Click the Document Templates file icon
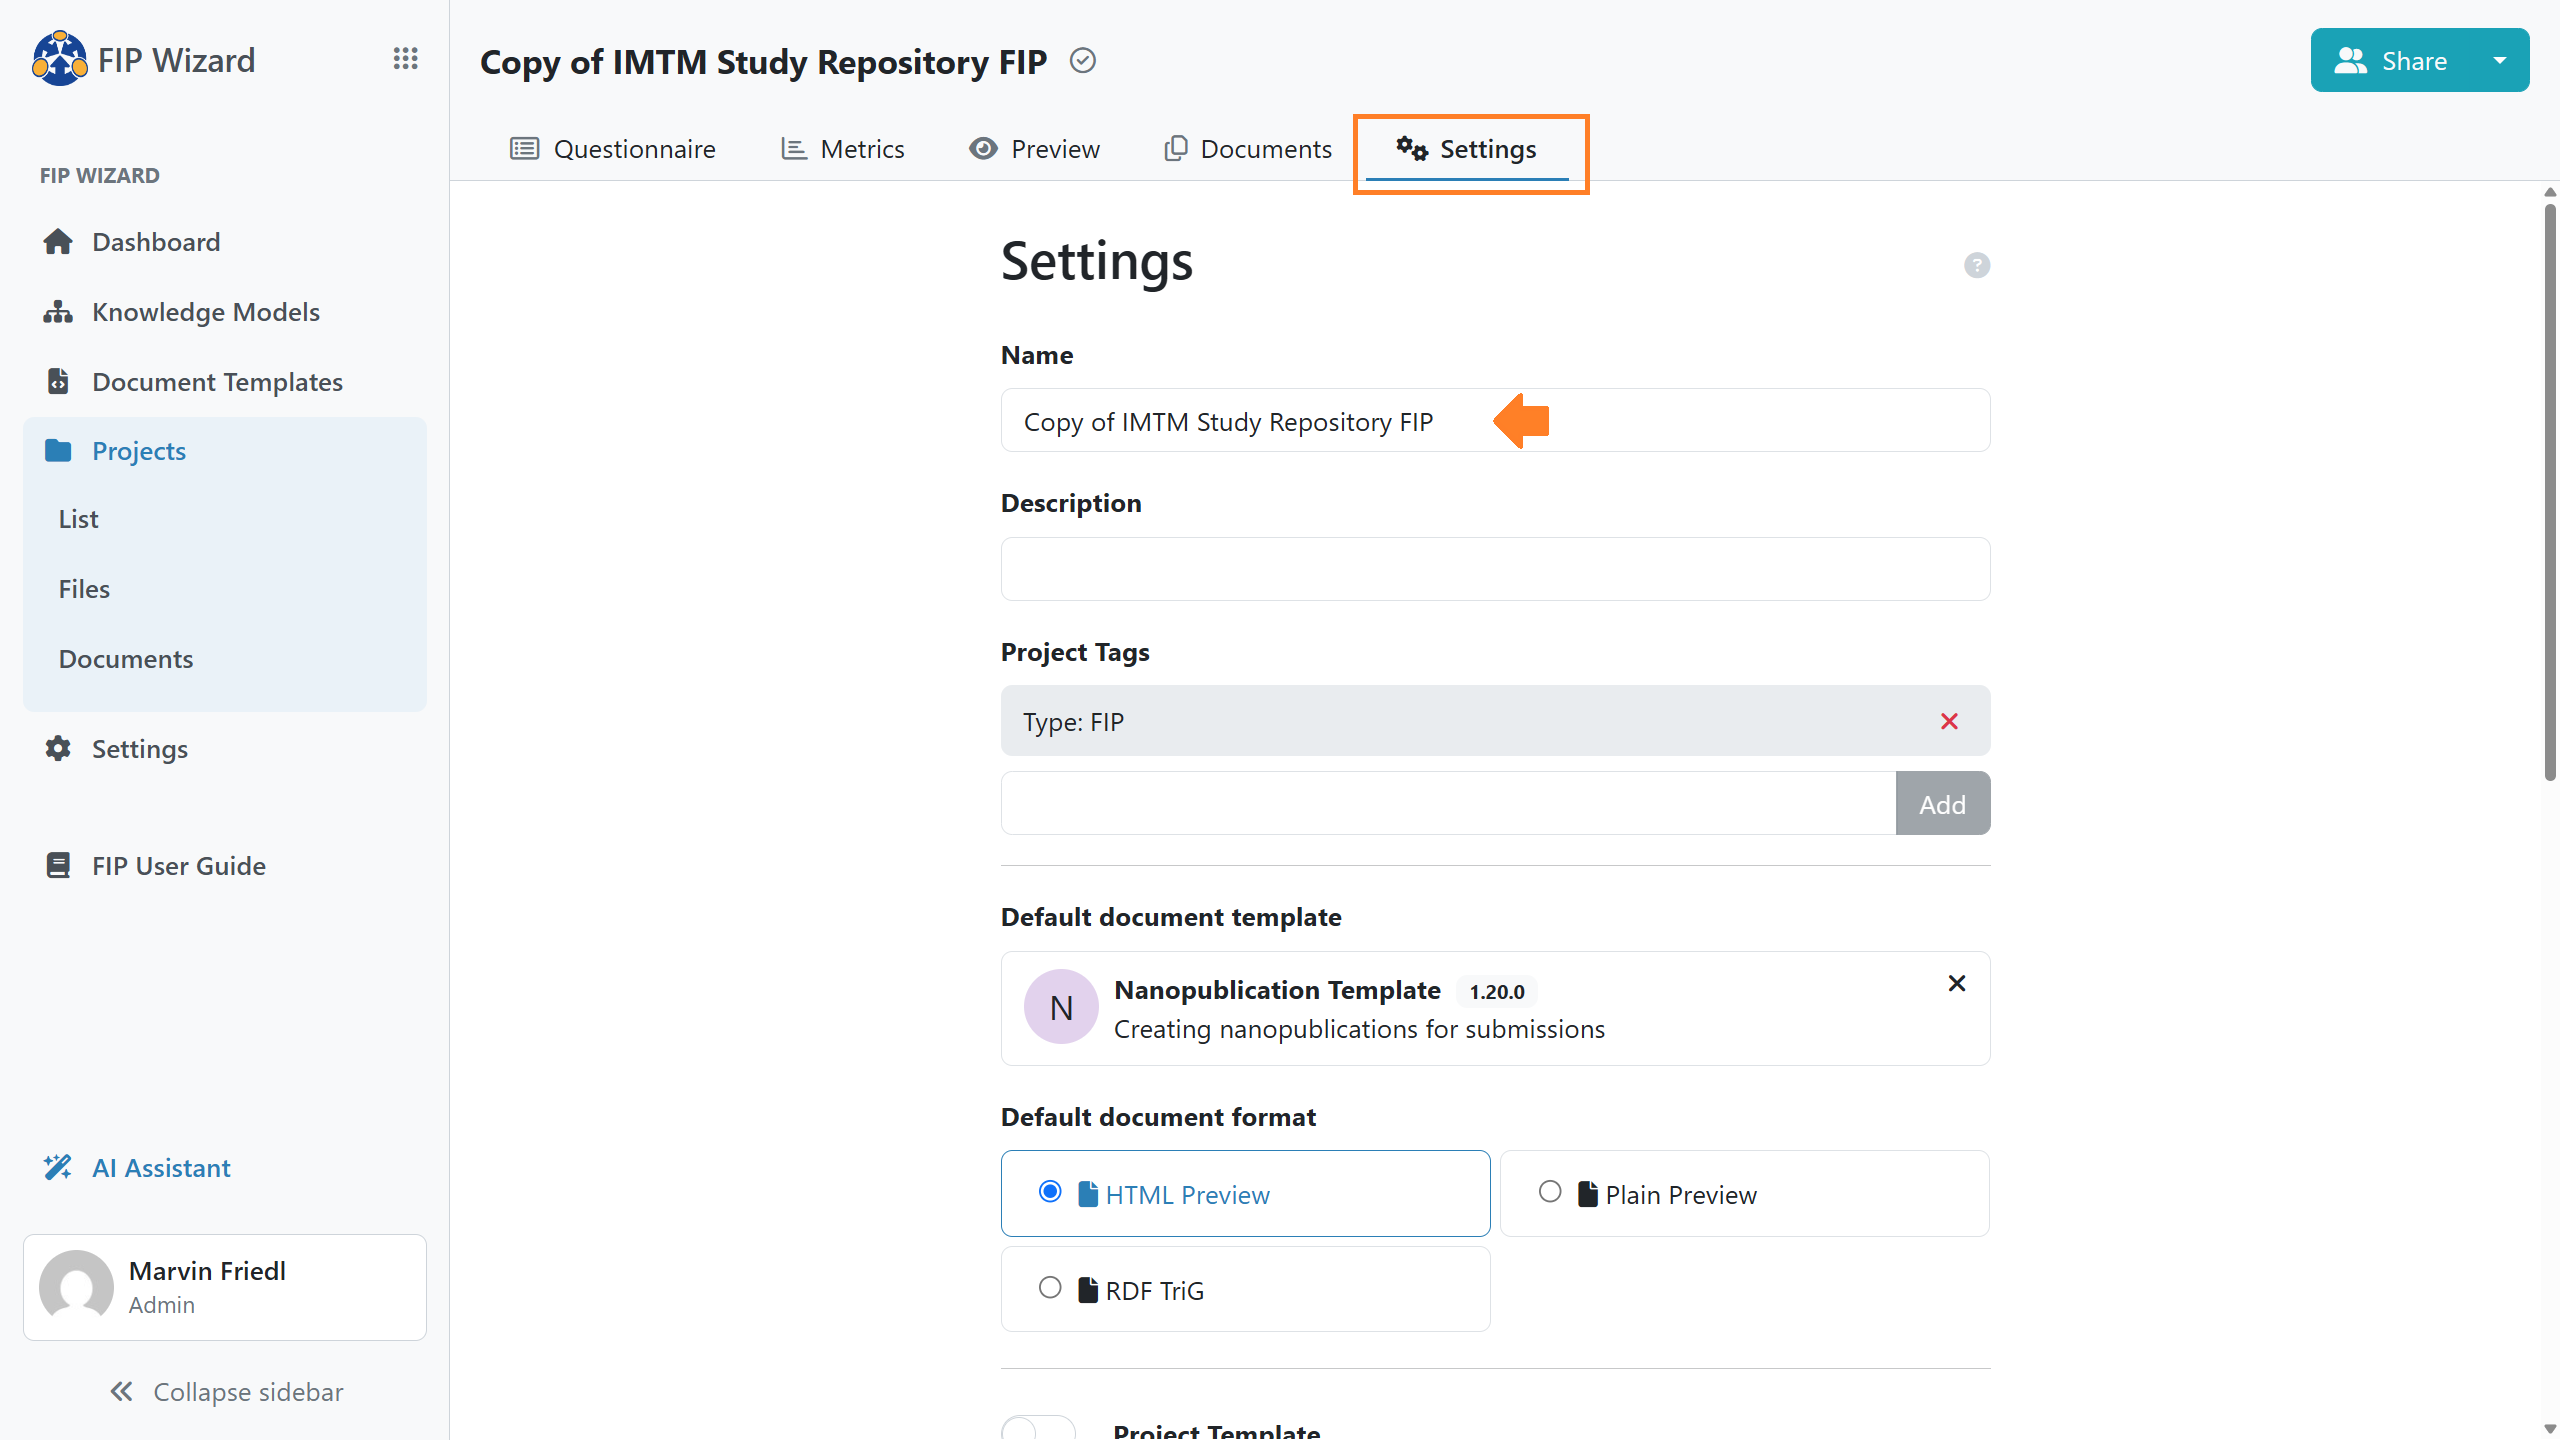 58,381
